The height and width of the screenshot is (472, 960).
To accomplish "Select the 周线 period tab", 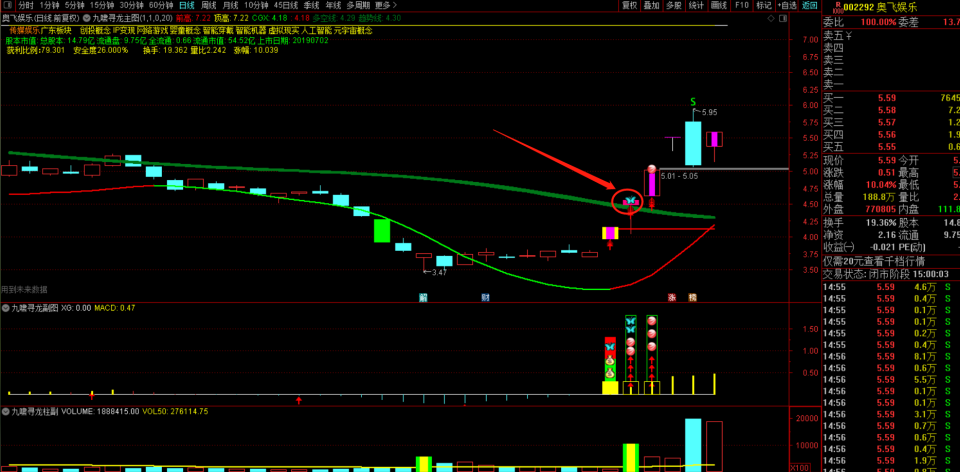I will pos(210,5).
